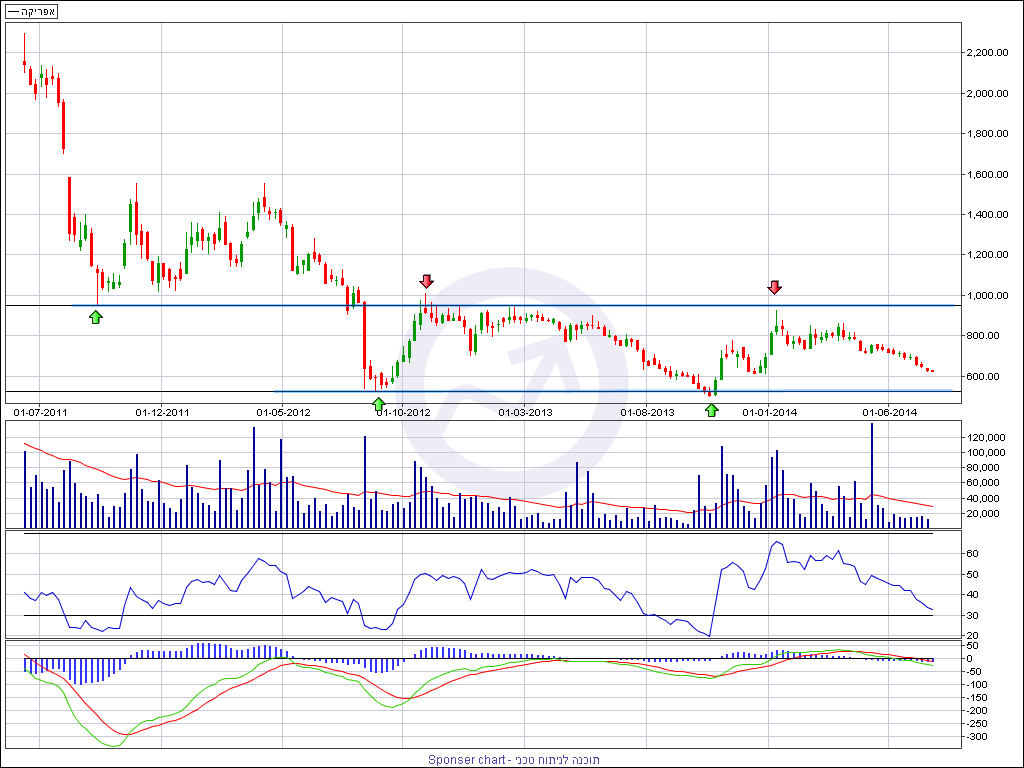Click the 30 level label on the RSI axis
Screen dimensions: 1024x768
pyautogui.click(x=972, y=615)
